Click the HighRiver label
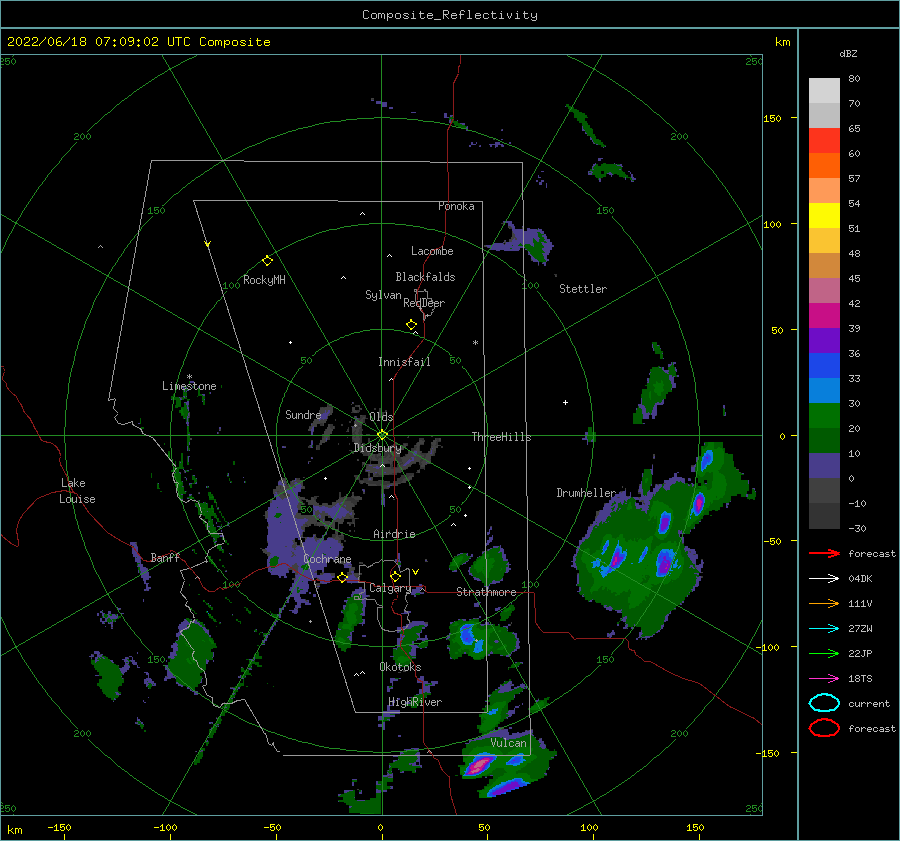The image size is (900, 841). pyautogui.click(x=415, y=702)
